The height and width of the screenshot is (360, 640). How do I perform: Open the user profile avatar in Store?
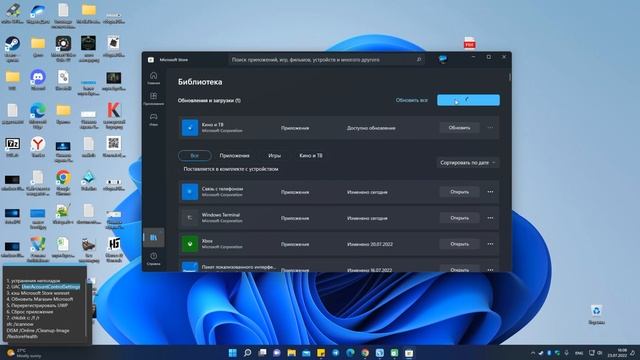point(443,60)
